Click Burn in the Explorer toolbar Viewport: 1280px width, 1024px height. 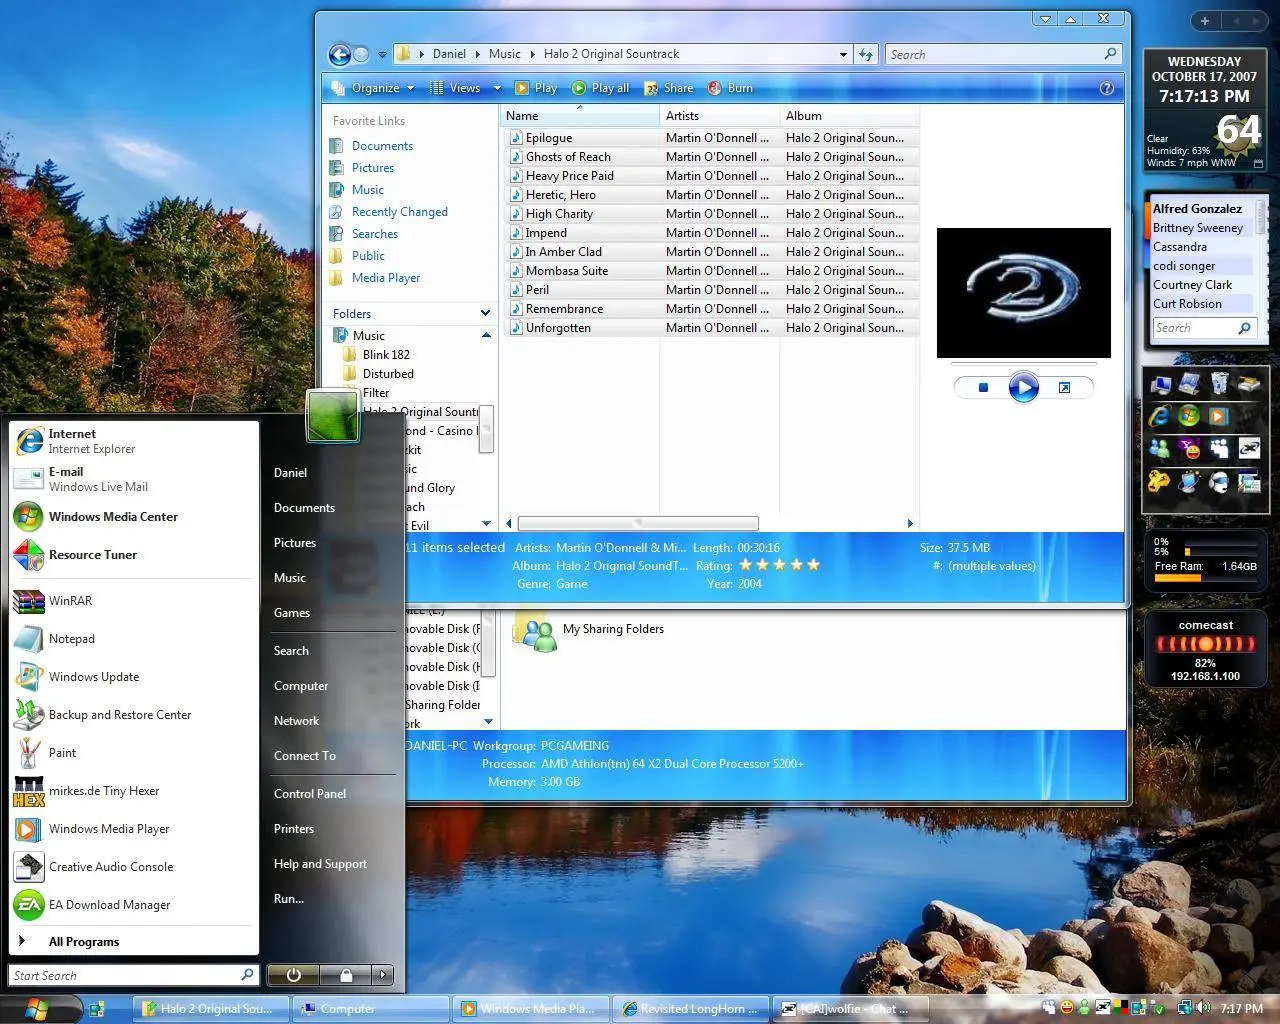(730, 88)
